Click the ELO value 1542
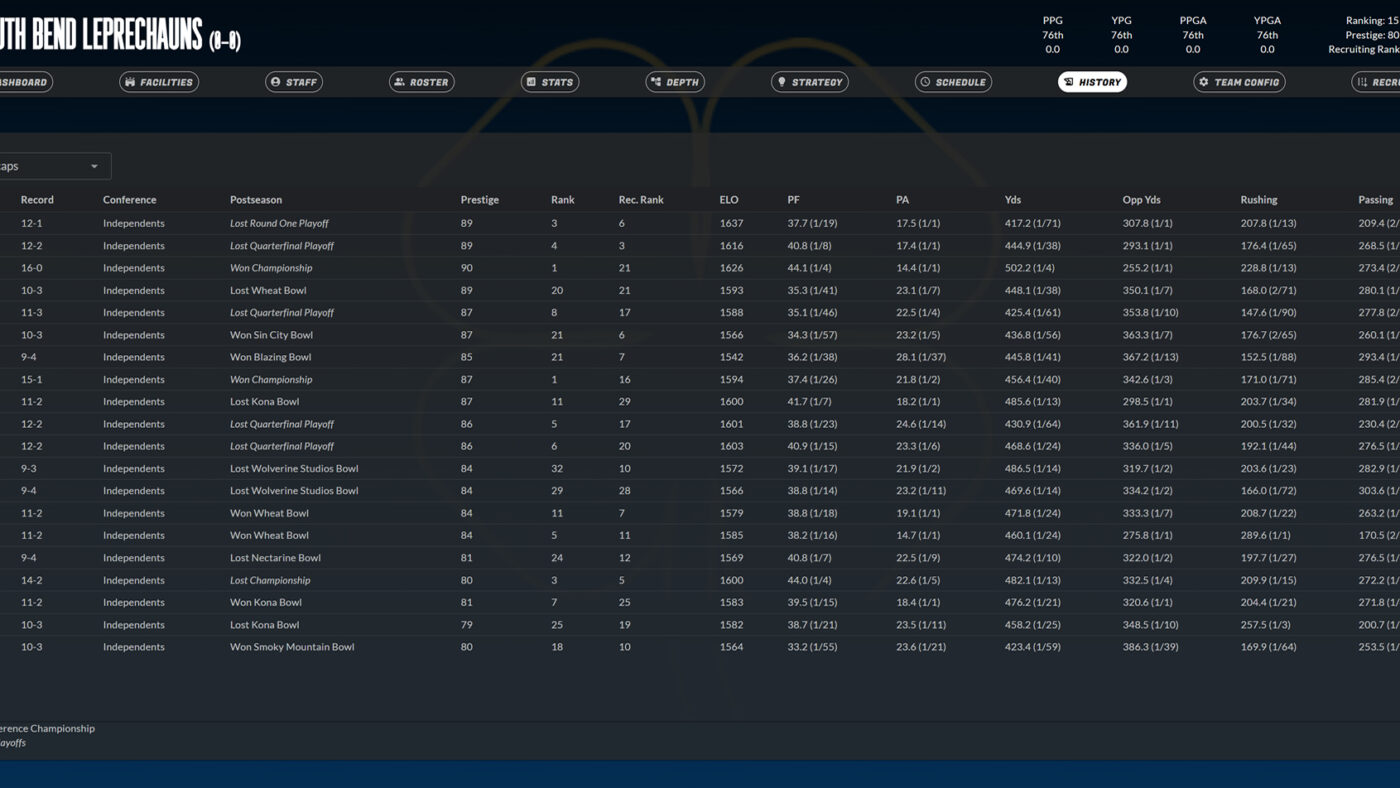The width and height of the screenshot is (1400, 788). tap(731, 357)
